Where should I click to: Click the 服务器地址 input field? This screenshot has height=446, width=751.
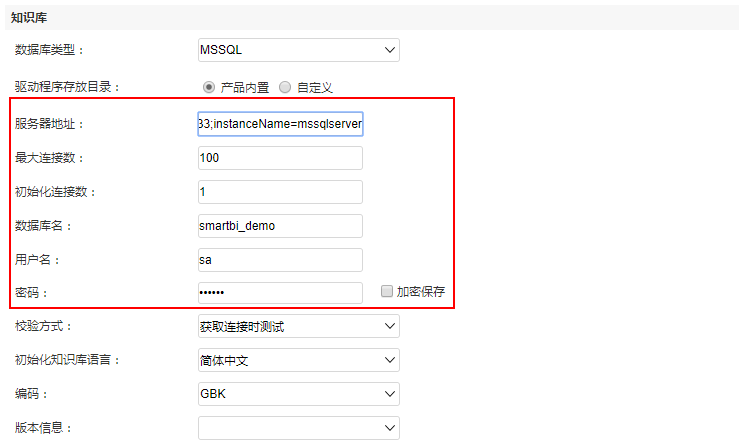[x=280, y=124]
